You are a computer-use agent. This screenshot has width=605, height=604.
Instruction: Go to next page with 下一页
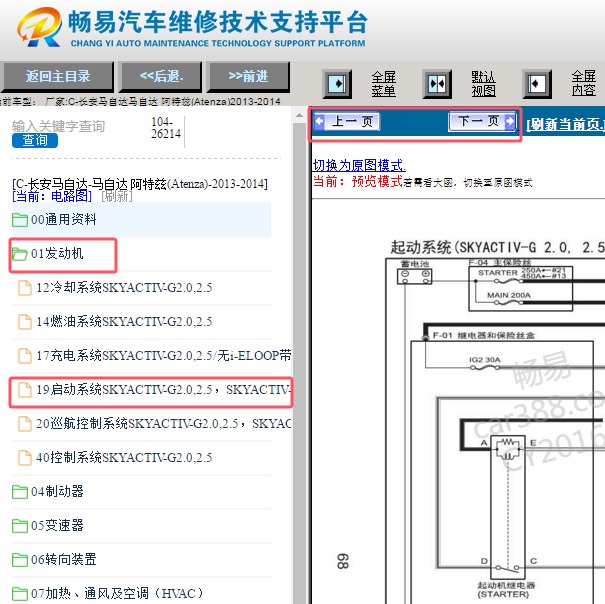tap(482, 122)
